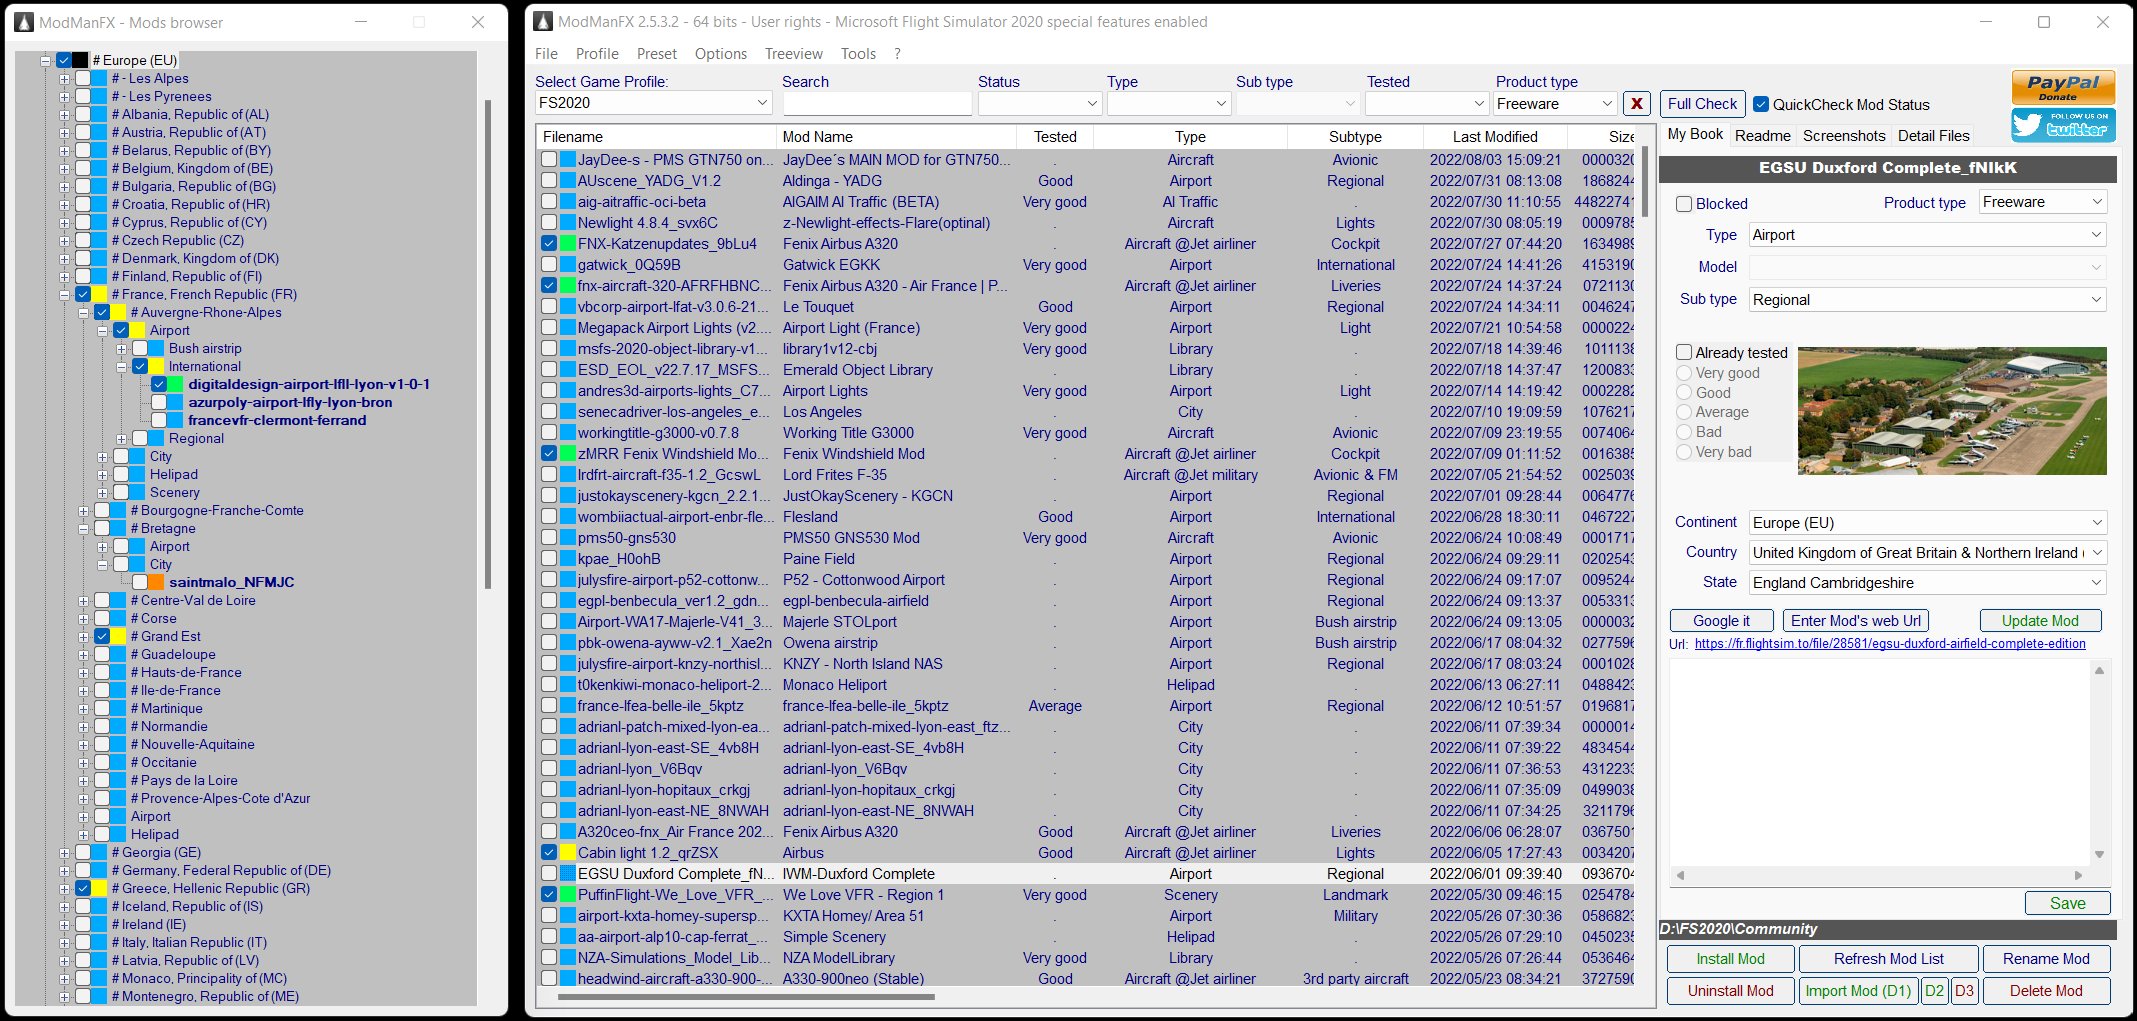Click the orange square next to saintmalo_NFMJC
The height and width of the screenshot is (1021, 2137).
coord(158,582)
